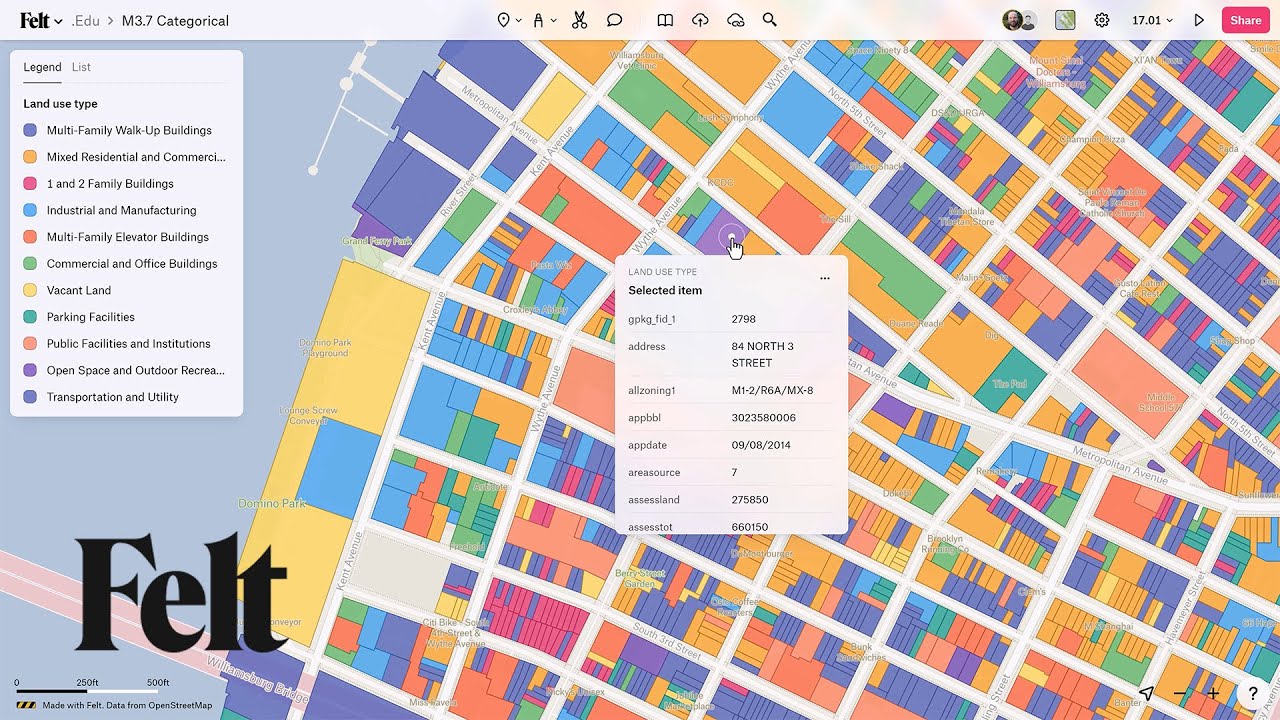Viewport: 1280px width, 720px height.
Task: Select the Marker drawing tool
Action: pyautogui.click(x=538, y=20)
